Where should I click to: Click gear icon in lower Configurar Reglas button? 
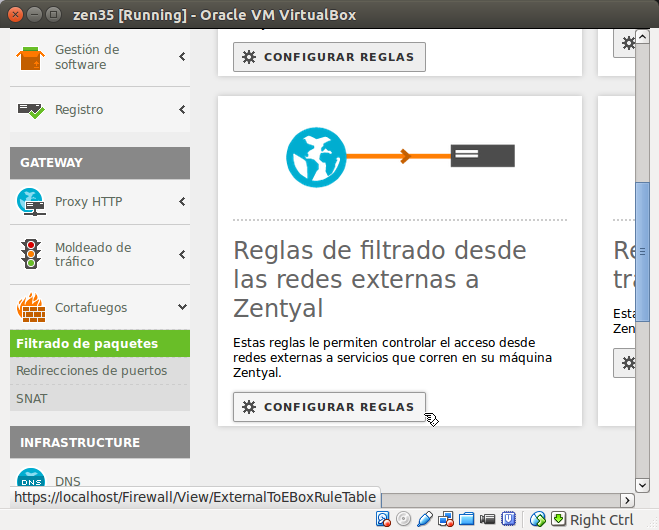(x=249, y=407)
